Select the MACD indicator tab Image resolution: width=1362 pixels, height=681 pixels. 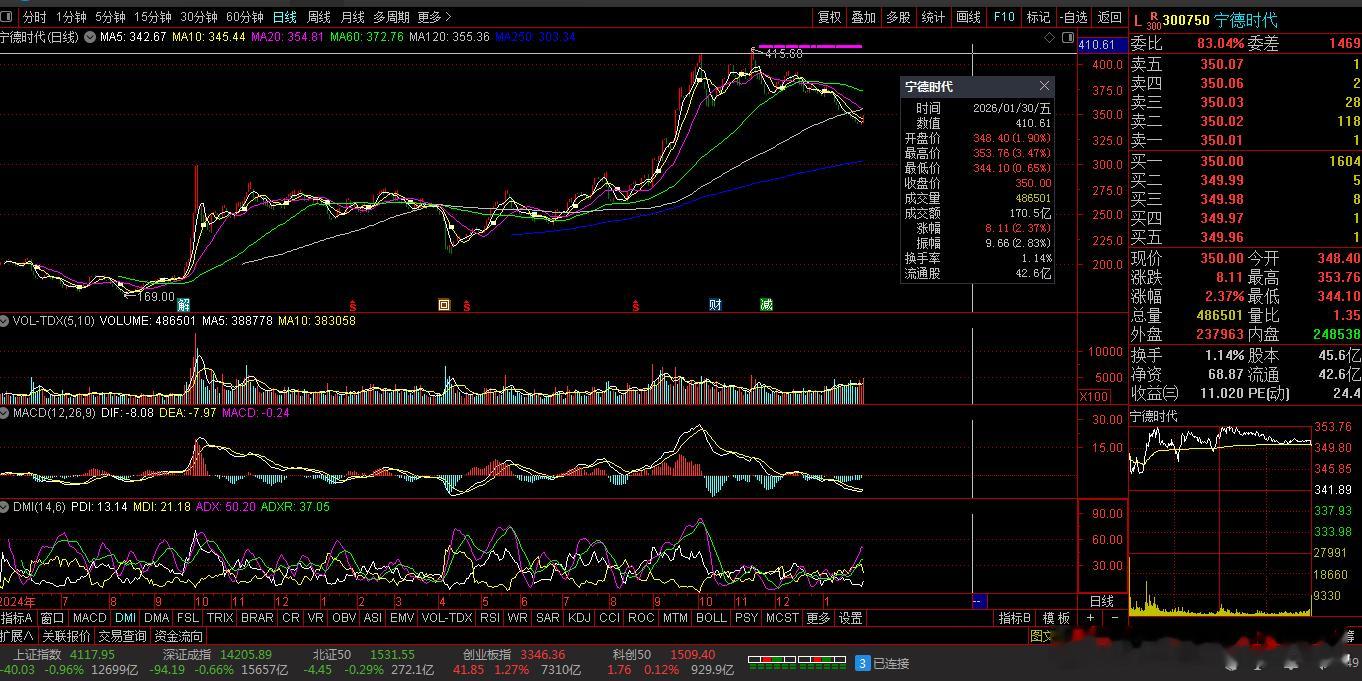pos(90,618)
